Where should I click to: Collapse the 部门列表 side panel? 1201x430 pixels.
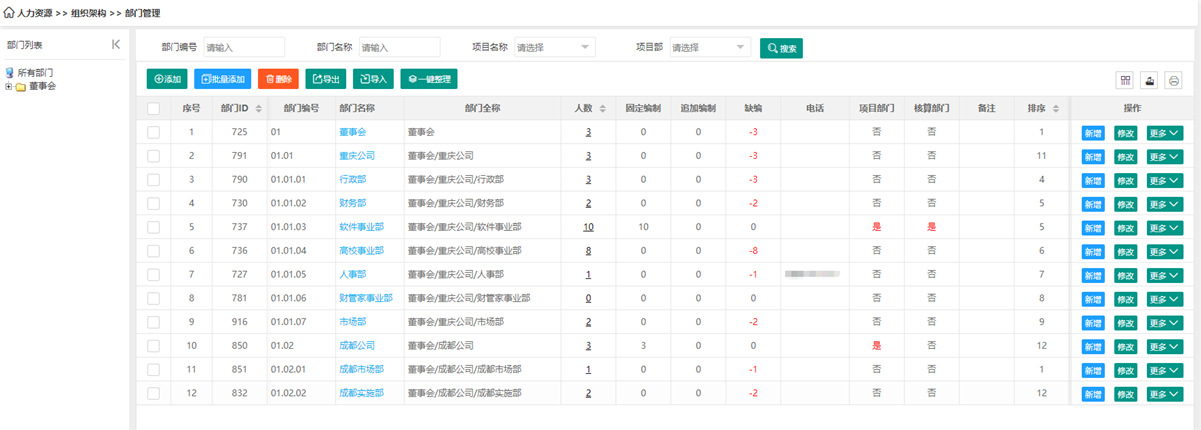tap(116, 45)
